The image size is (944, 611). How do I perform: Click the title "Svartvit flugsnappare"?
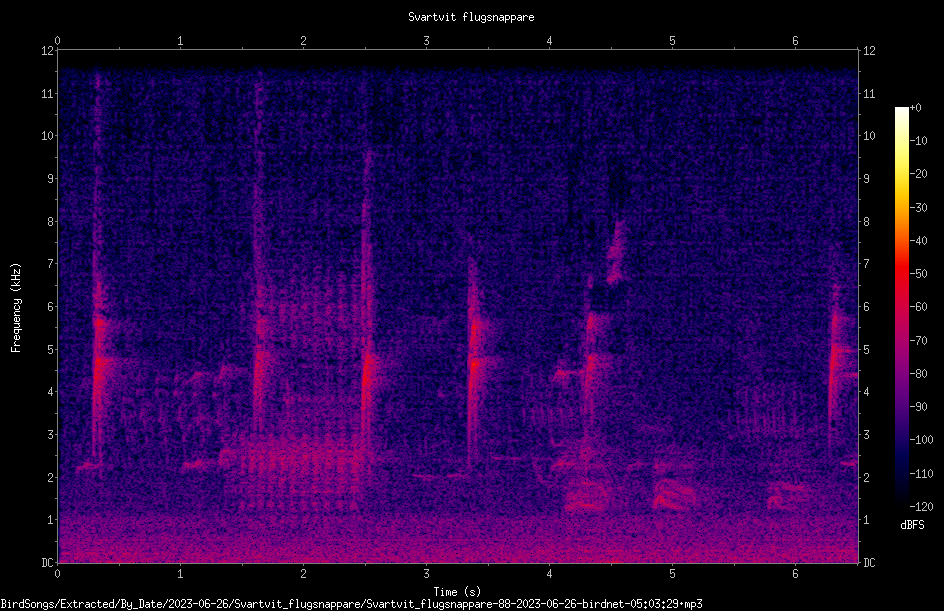pos(471,17)
